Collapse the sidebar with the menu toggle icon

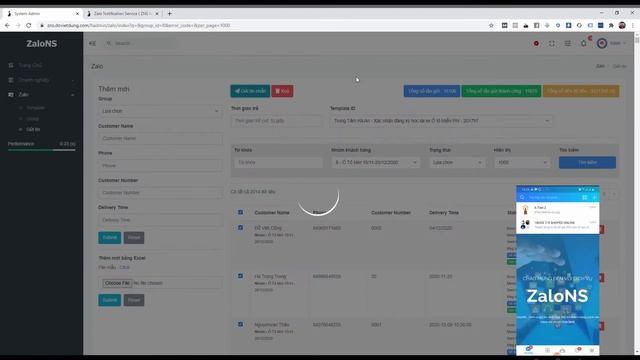[93, 43]
